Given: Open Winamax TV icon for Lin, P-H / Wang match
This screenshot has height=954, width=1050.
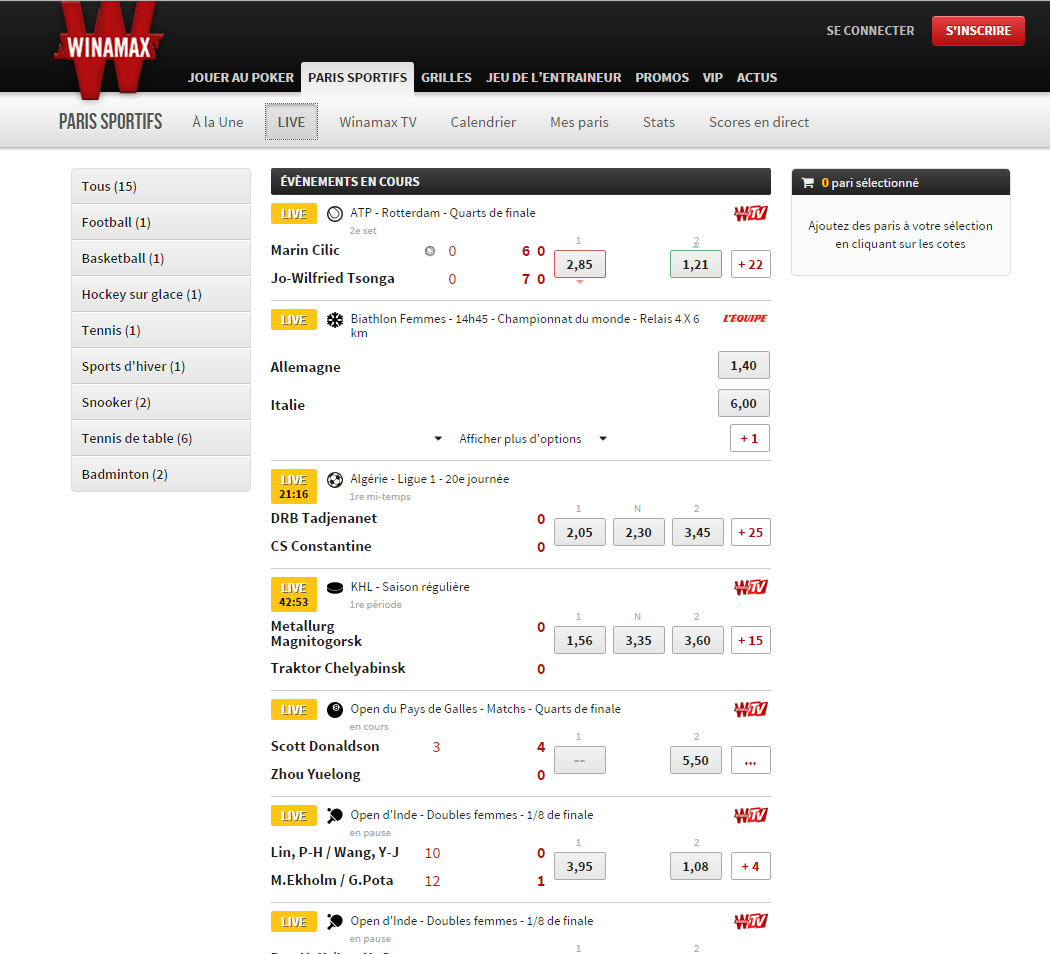Looking at the screenshot, I should click(751, 815).
